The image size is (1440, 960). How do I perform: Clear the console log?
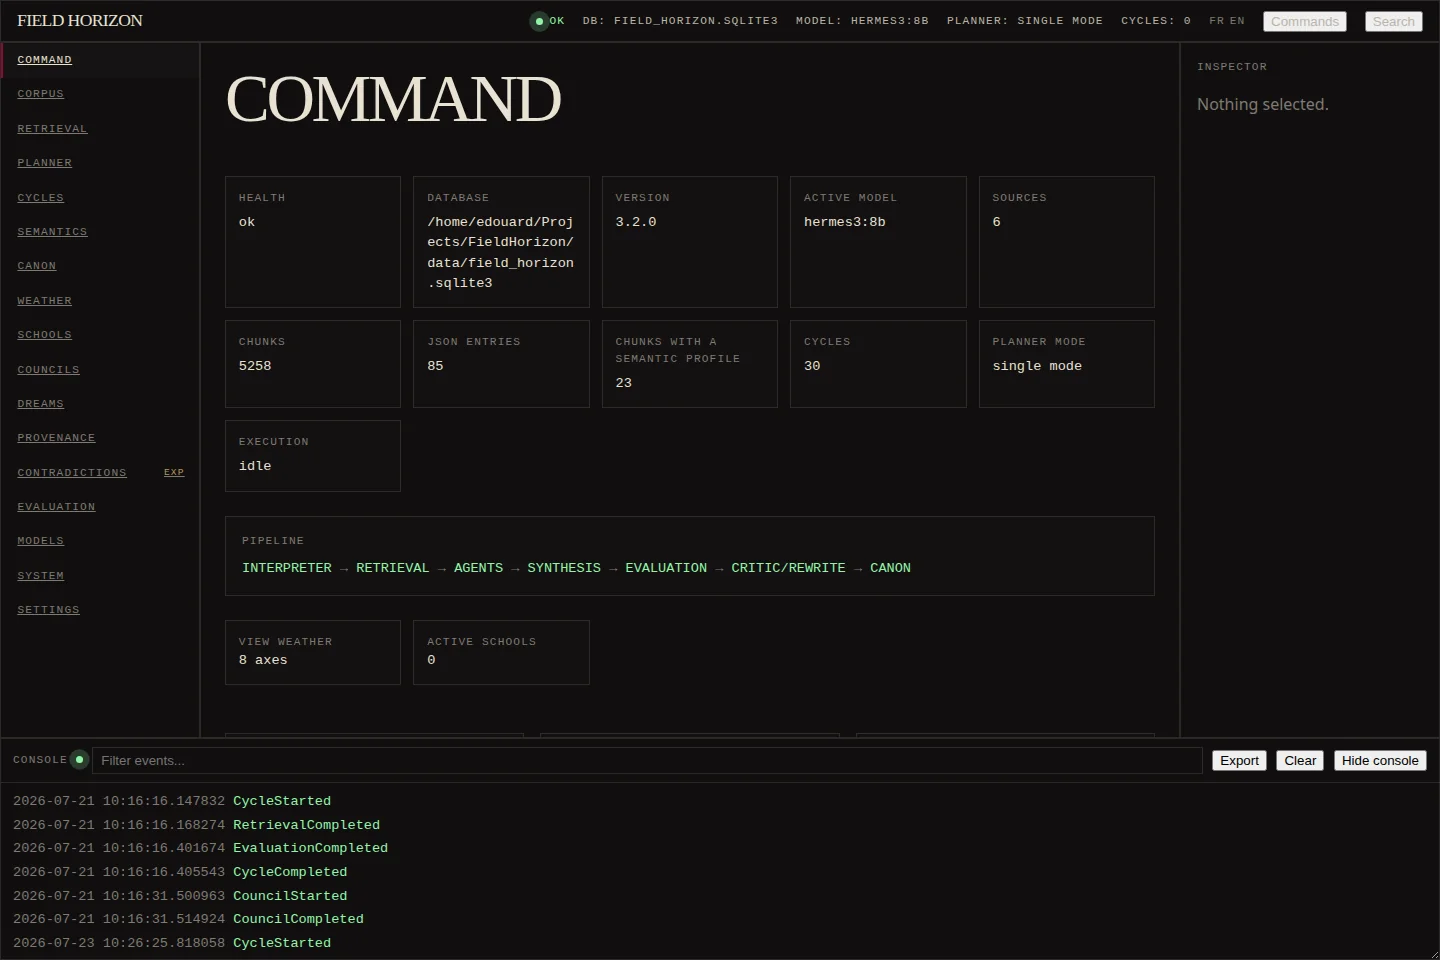(1300, 760)
